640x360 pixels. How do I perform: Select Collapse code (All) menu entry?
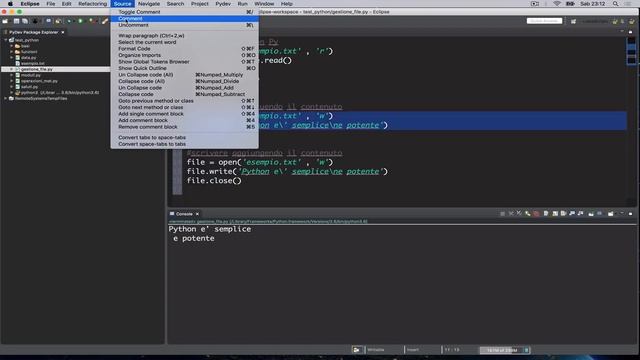pos(184,81)
